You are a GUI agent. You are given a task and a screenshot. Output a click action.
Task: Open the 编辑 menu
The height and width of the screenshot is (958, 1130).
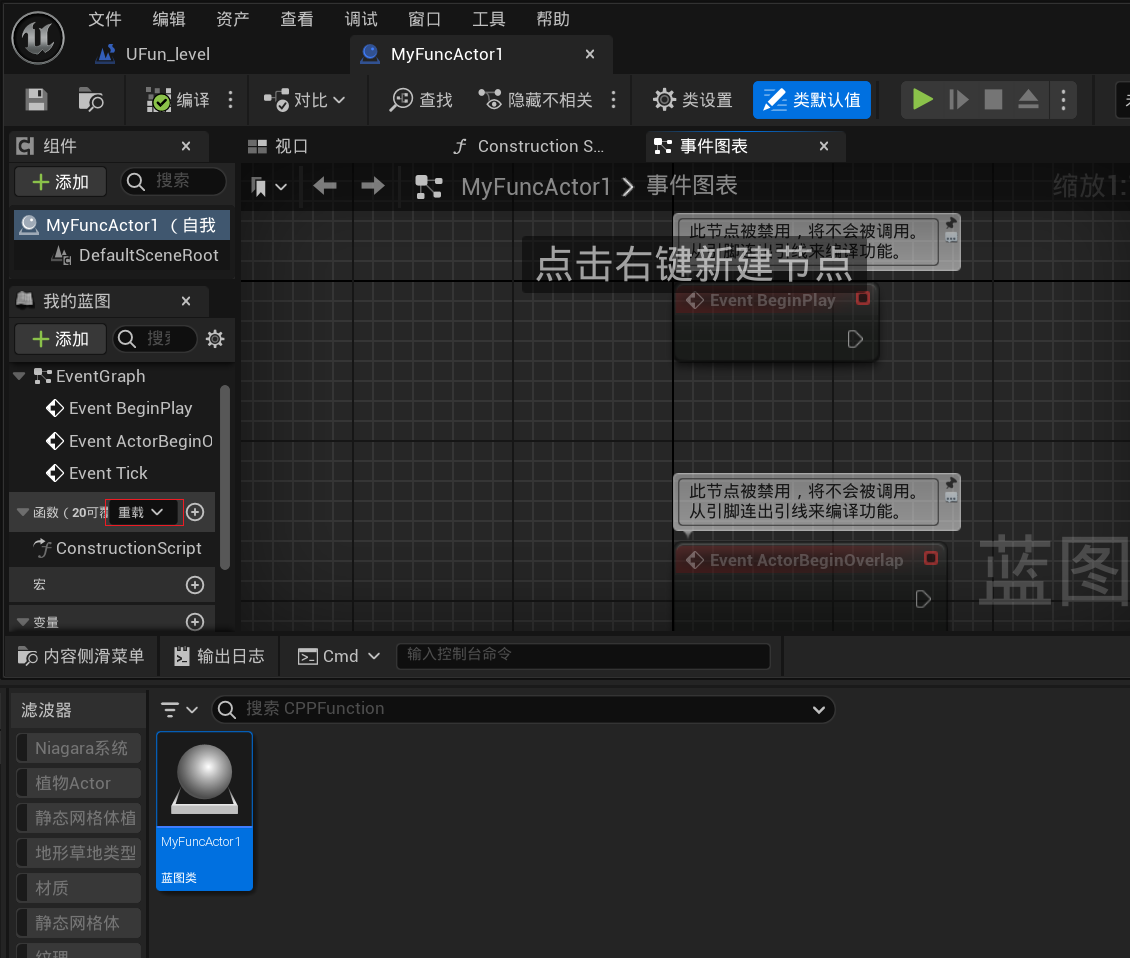click(x=169, y=19)
